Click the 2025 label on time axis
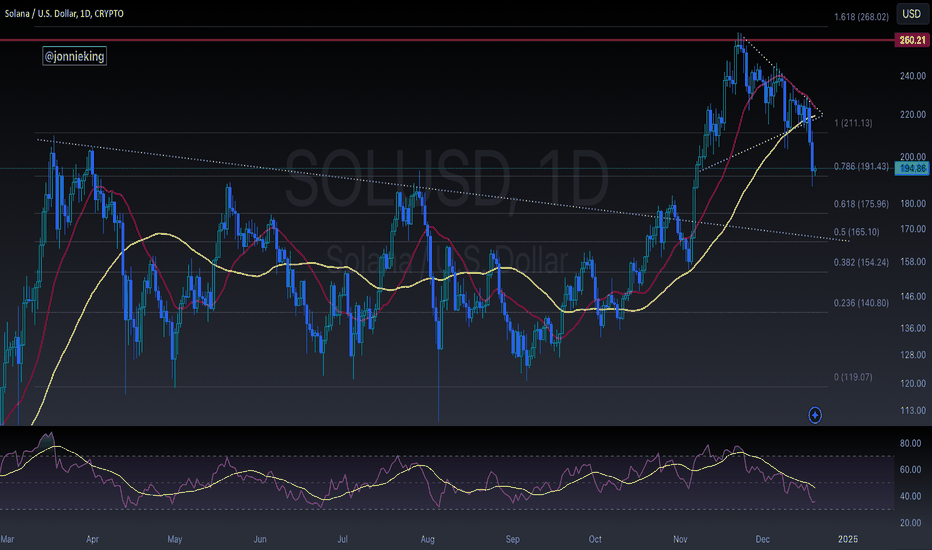This screenshot has height=550, width=932. pyautogui.click(x=848, y=539)
